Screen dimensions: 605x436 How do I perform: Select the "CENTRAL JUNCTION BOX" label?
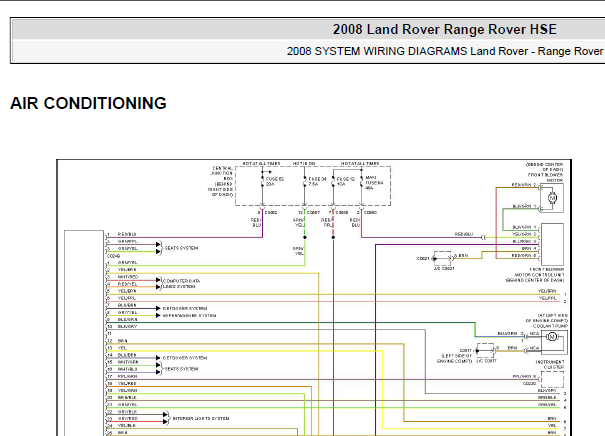pyautogui.click(x=222, y=181)
